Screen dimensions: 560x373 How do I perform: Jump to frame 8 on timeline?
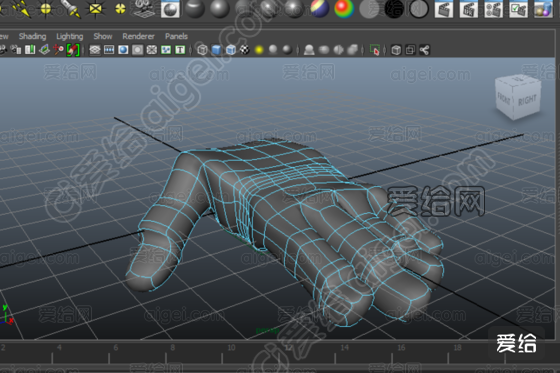pos(172,347)
